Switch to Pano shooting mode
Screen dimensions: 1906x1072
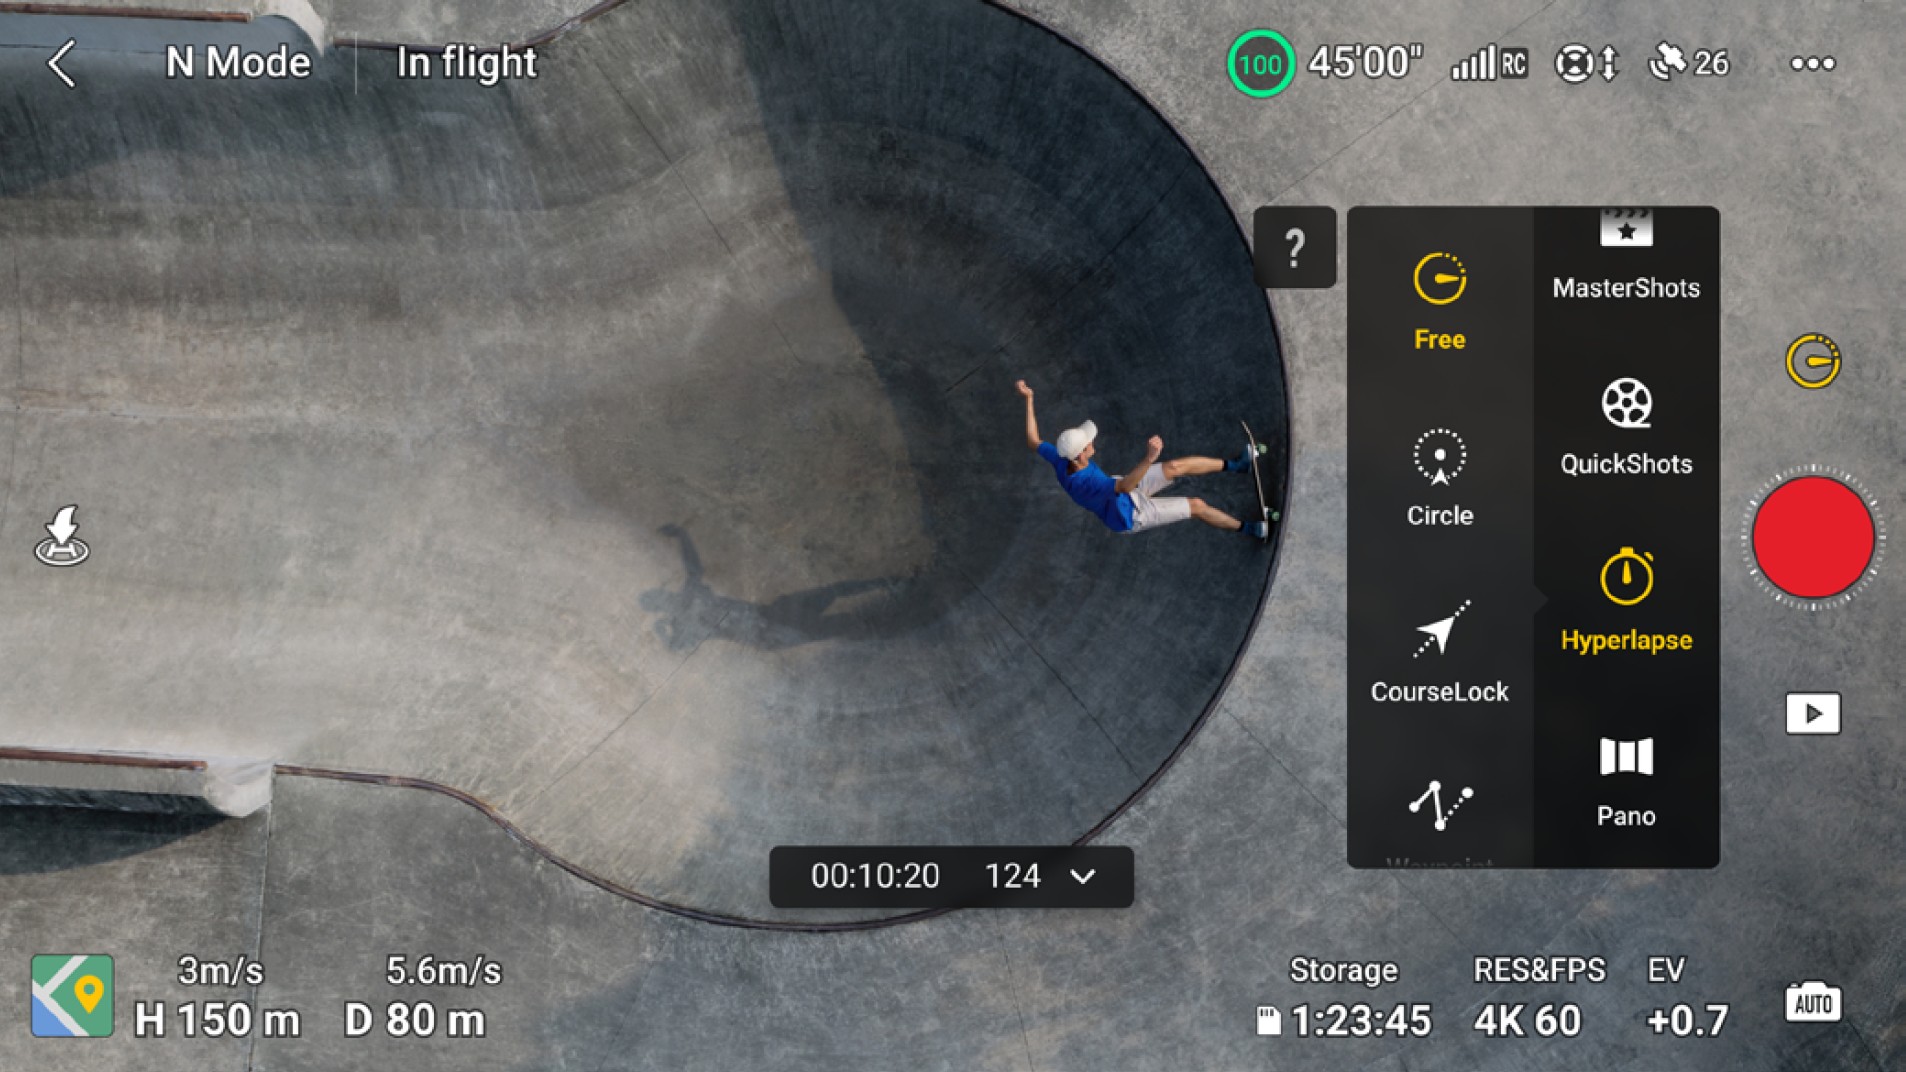[1626, 782]
